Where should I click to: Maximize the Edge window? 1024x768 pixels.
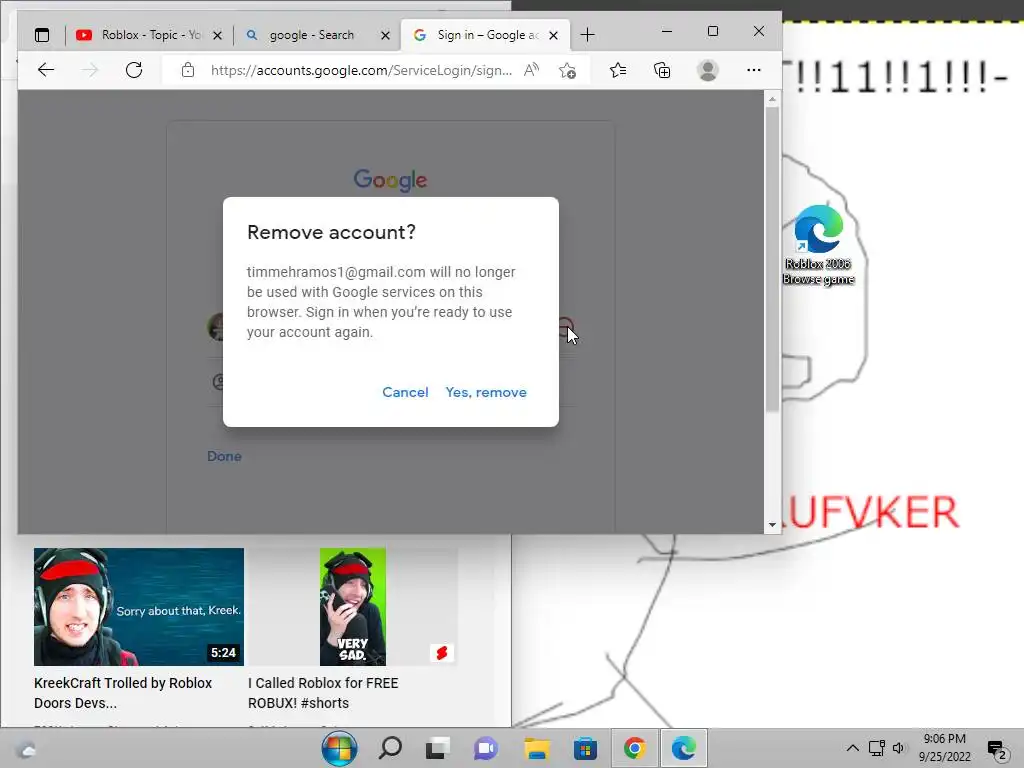click(712, 31)
